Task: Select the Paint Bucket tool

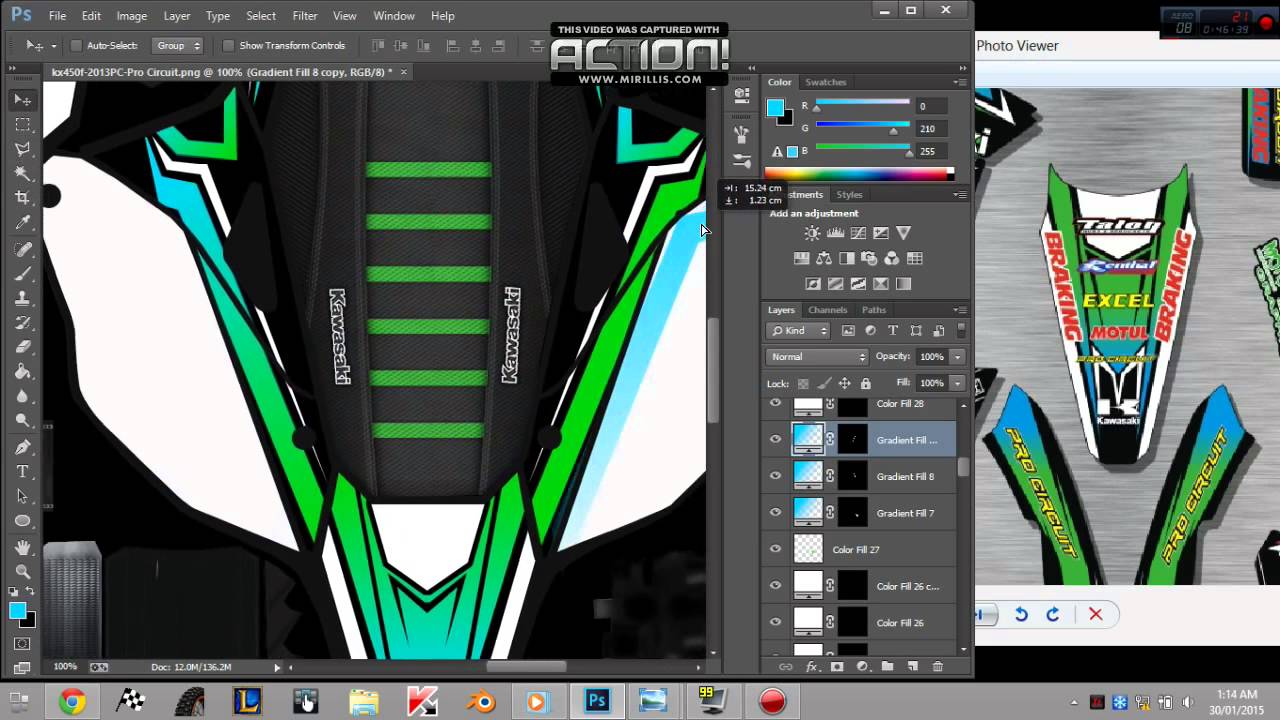Action: point(22,372)
